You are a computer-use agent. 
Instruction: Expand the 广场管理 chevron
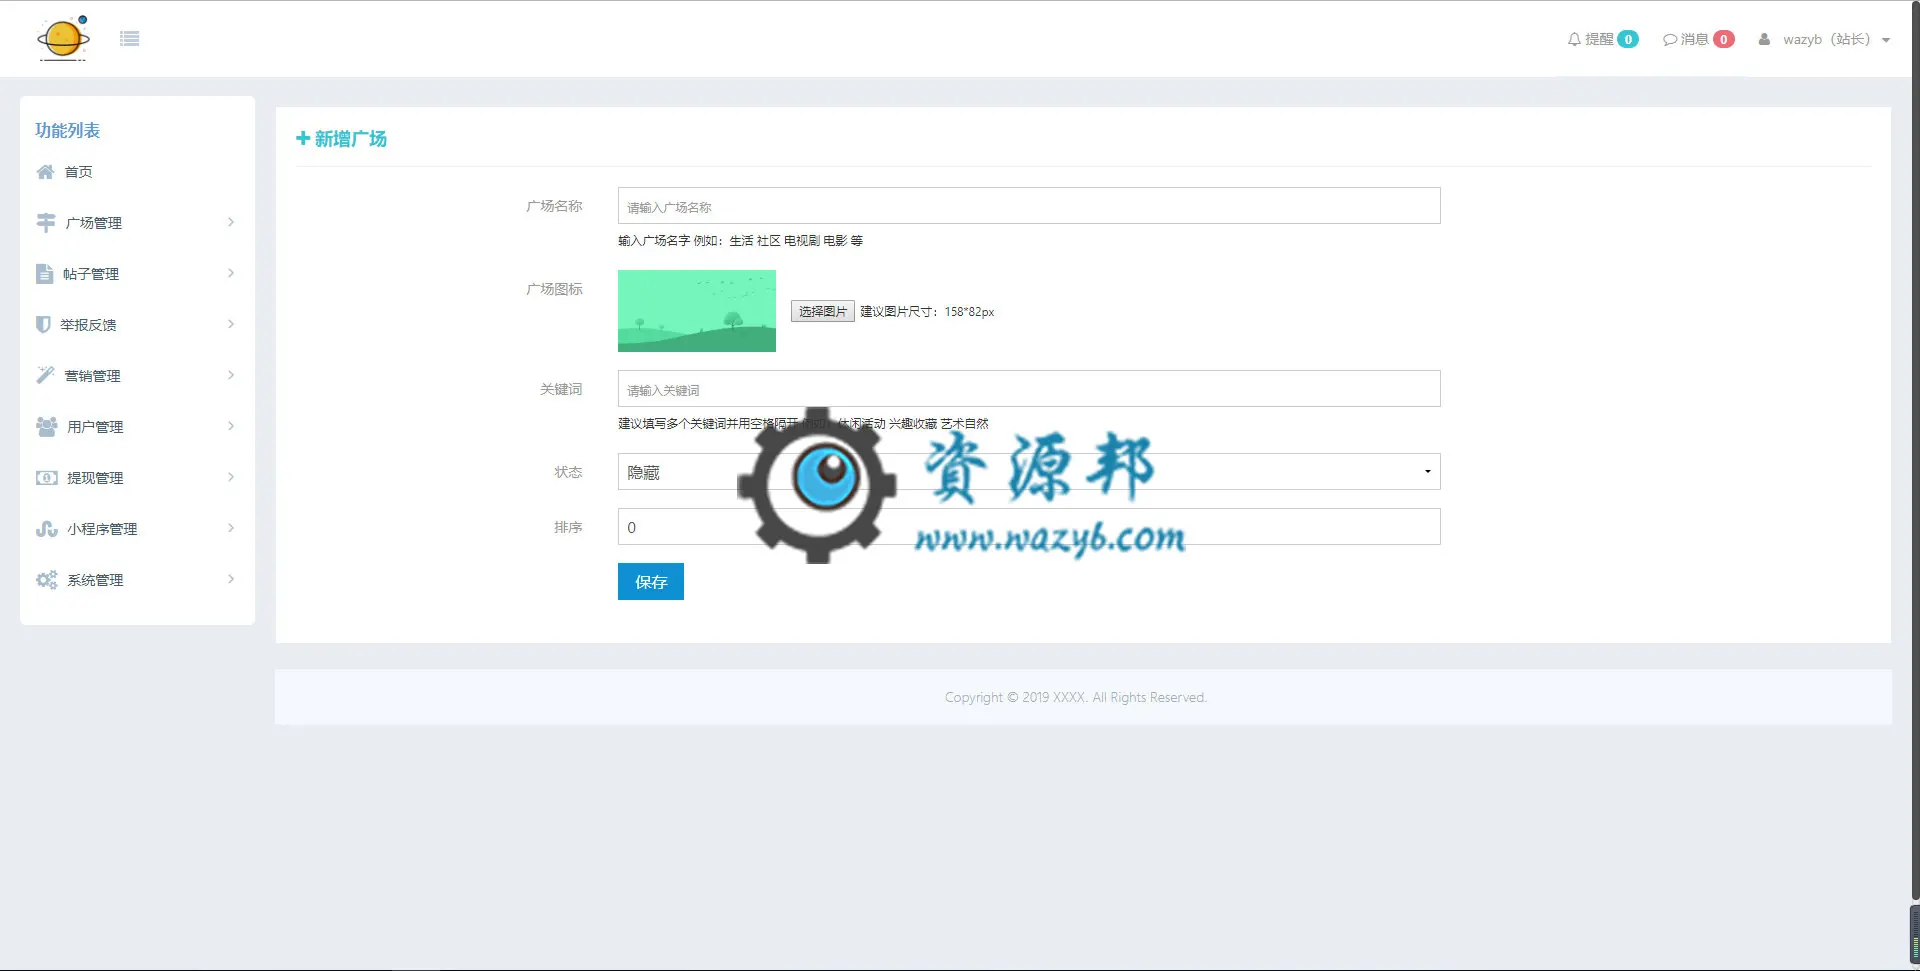point(231,222)
